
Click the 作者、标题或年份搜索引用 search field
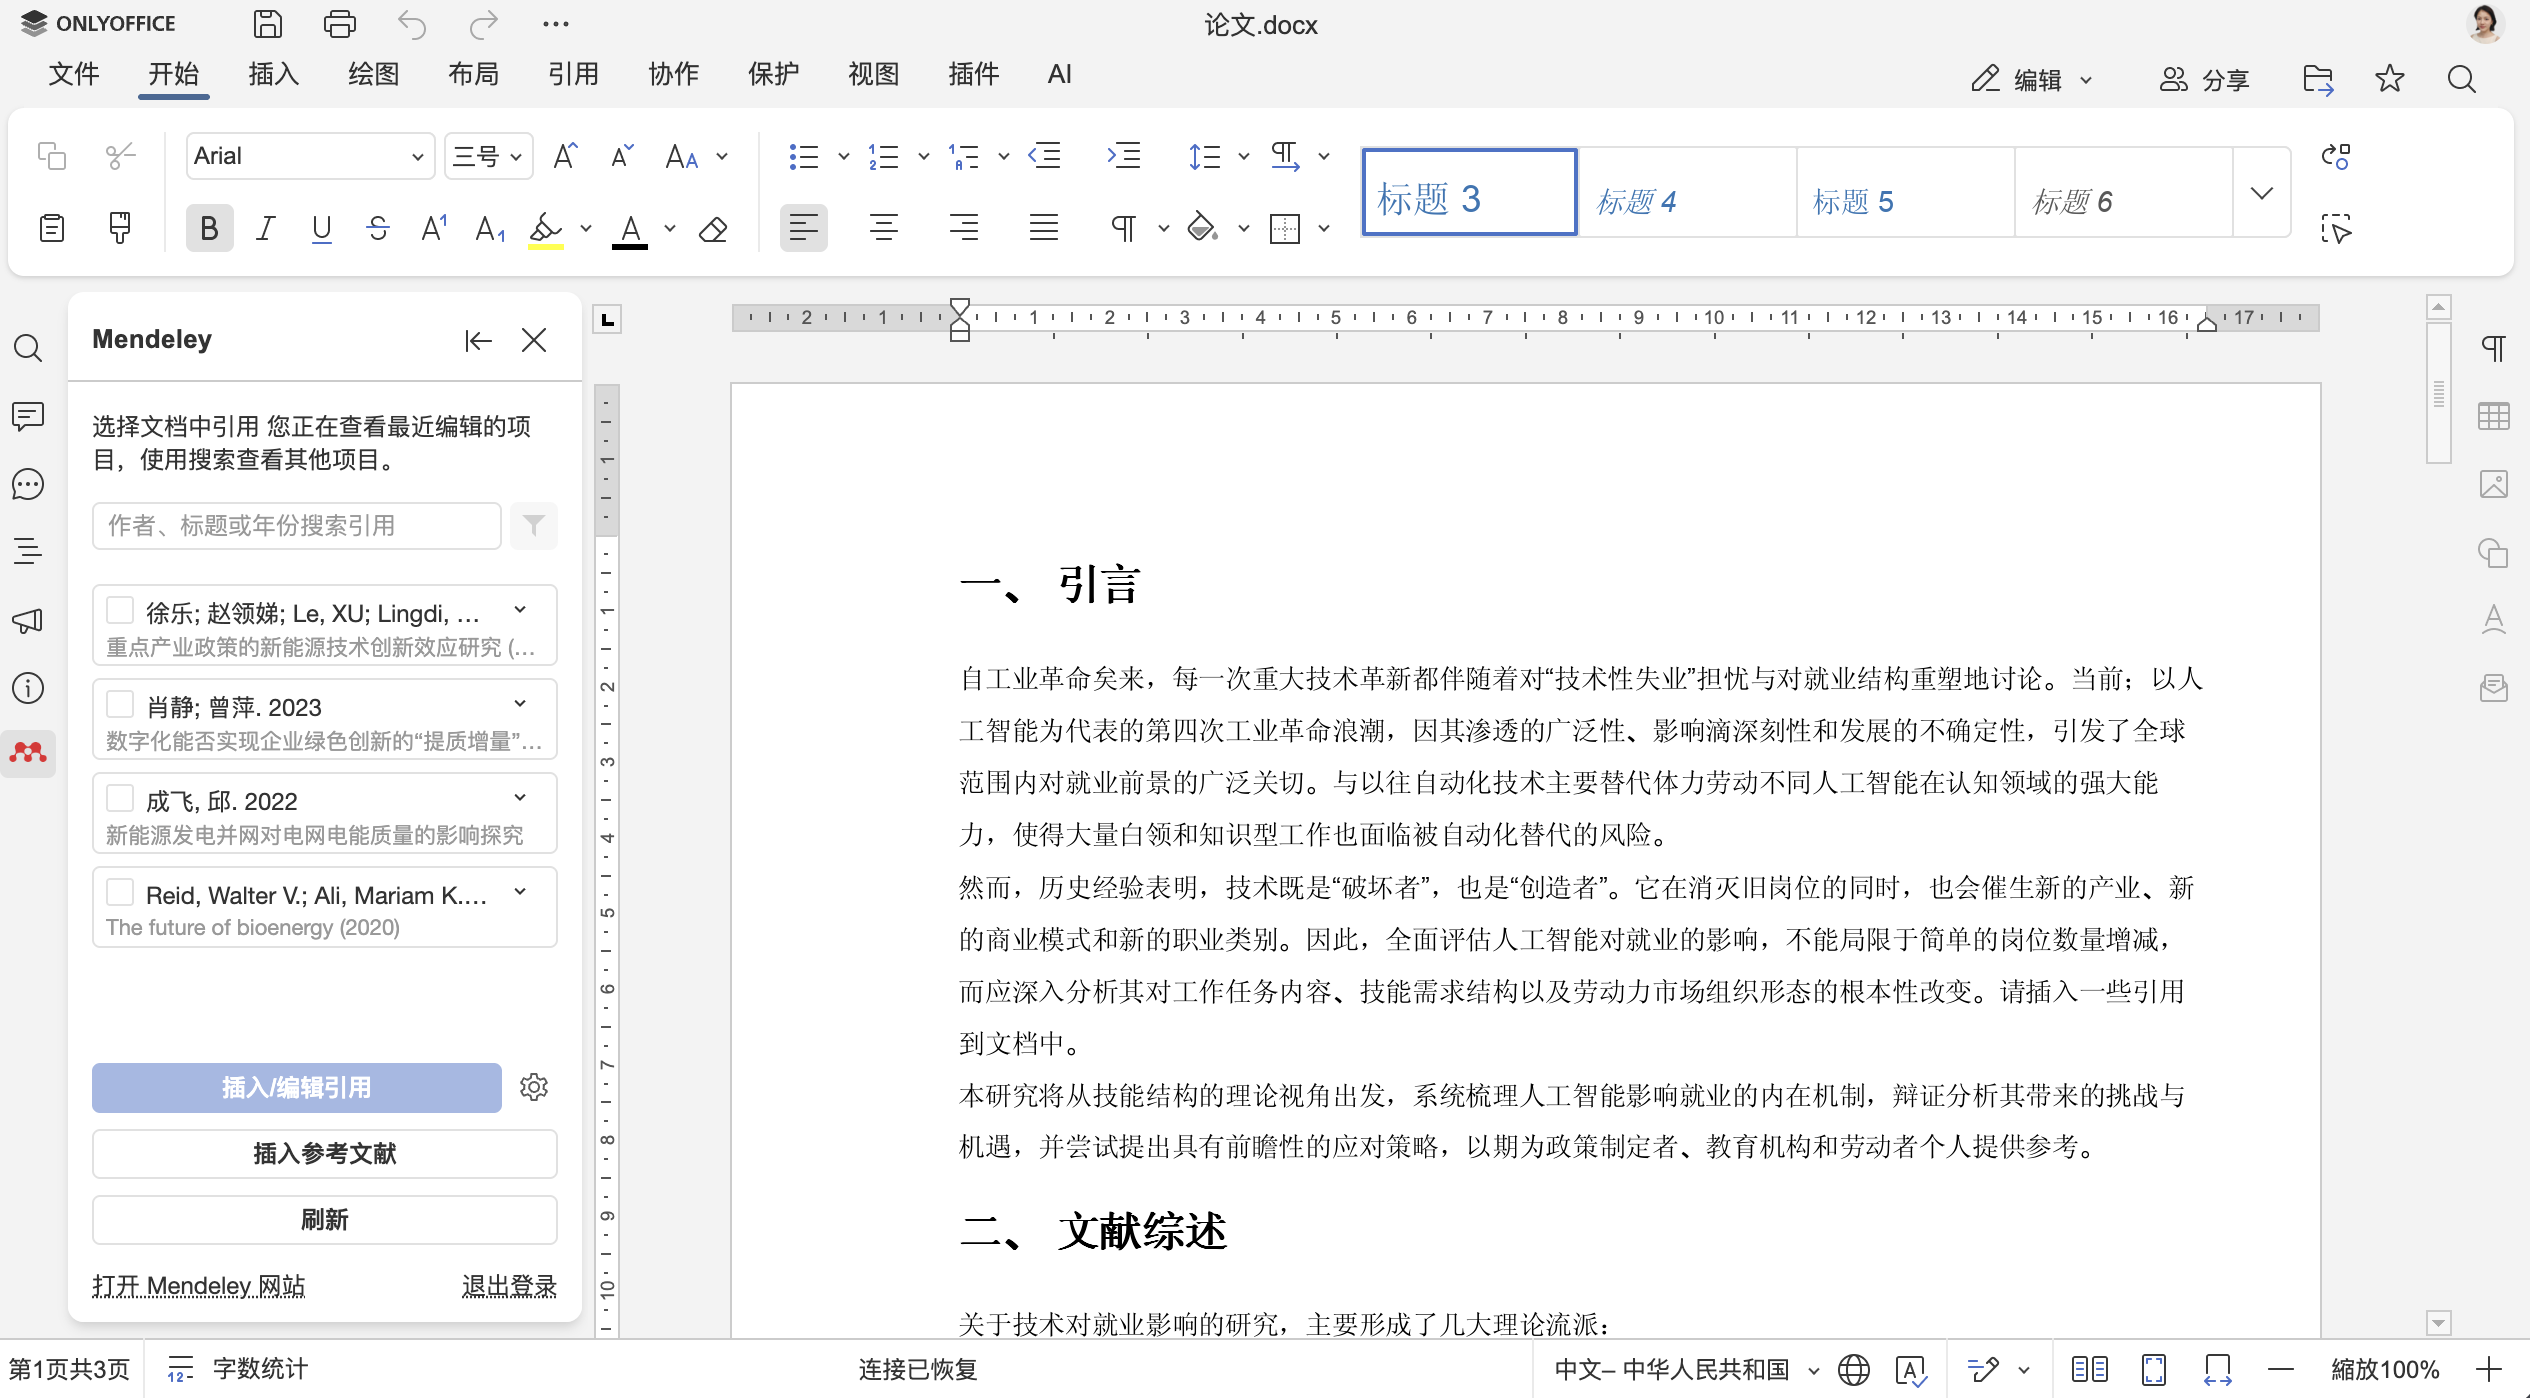point(297,526)
